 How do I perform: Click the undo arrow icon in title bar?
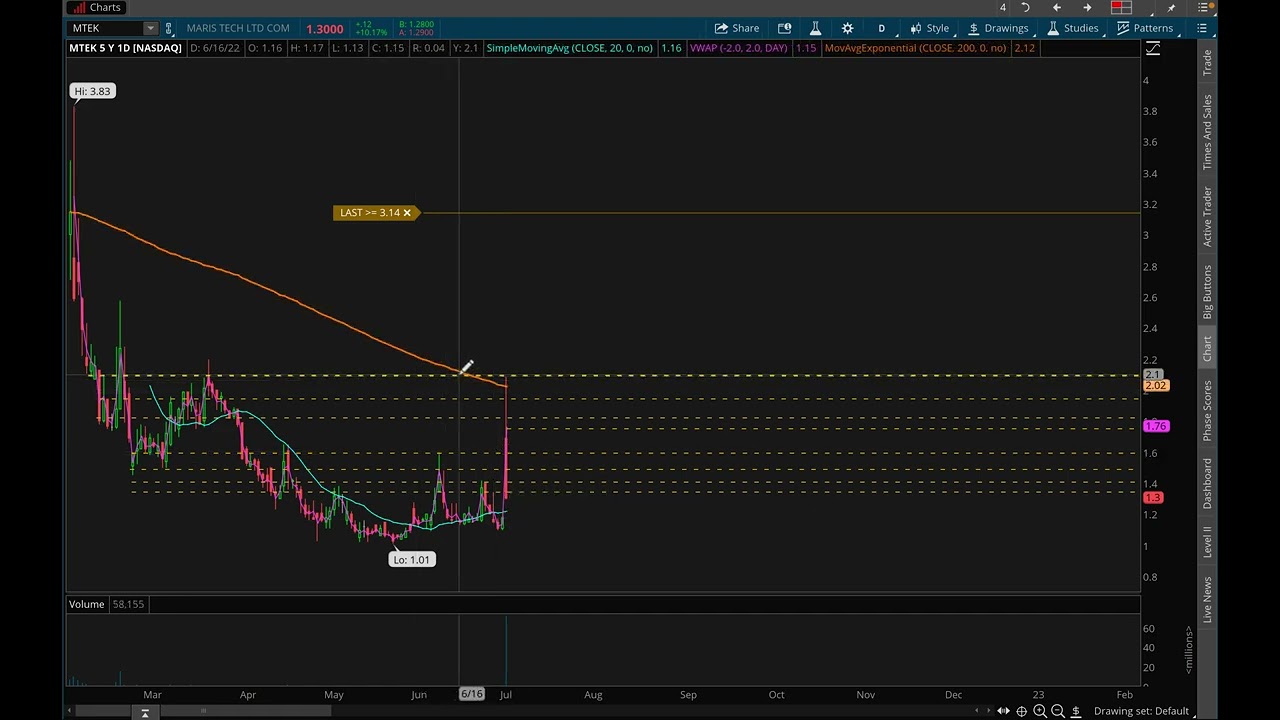point(1025,7)
